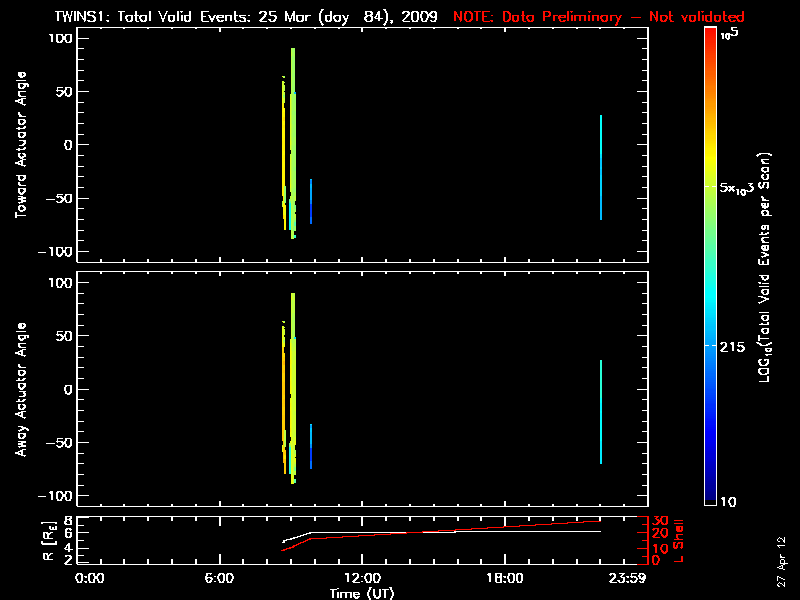
Task: Click the 12:00 time tick label
Action: click(x=361, y=579)
